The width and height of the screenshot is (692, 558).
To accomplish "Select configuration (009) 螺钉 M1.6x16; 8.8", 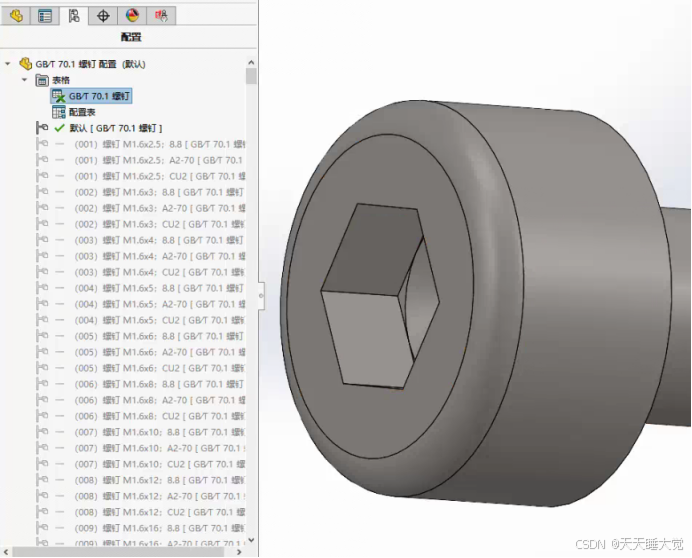I will tap(160, 528).
